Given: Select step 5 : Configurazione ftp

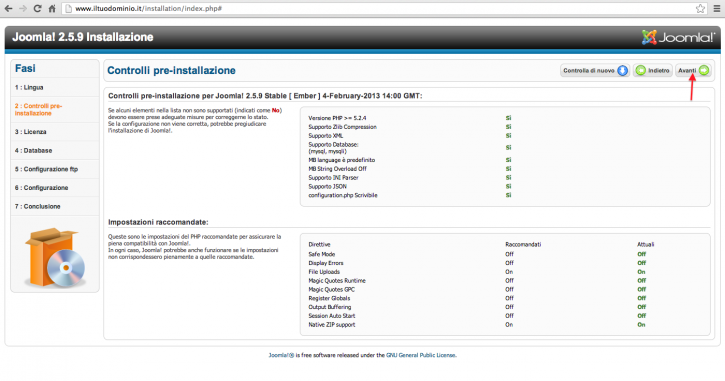Looking at the screenshot, I should (46, 169).
